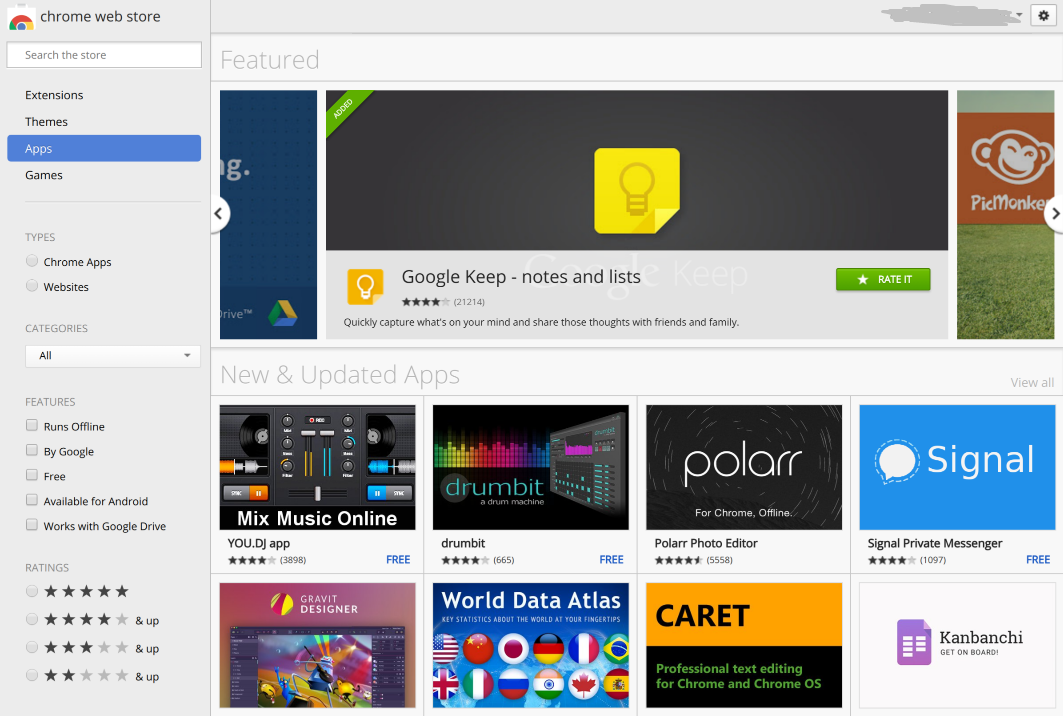Viewport: 1063px width, 716px height.
Task: Select the Websites type radio button
Action: [x=32, y=286]
